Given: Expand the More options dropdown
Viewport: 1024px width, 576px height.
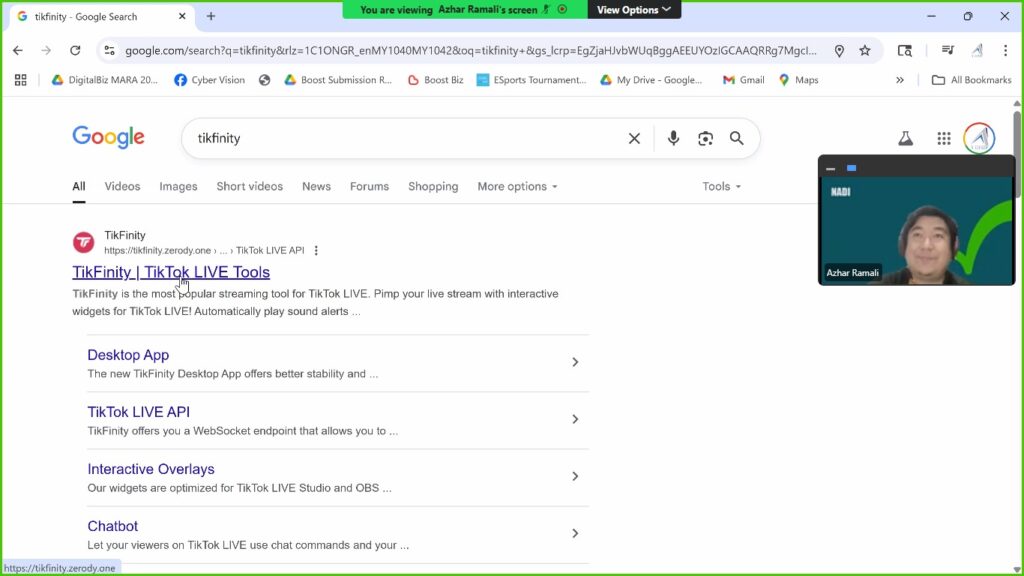Looking at the screenshot, I should pos(517,186).
